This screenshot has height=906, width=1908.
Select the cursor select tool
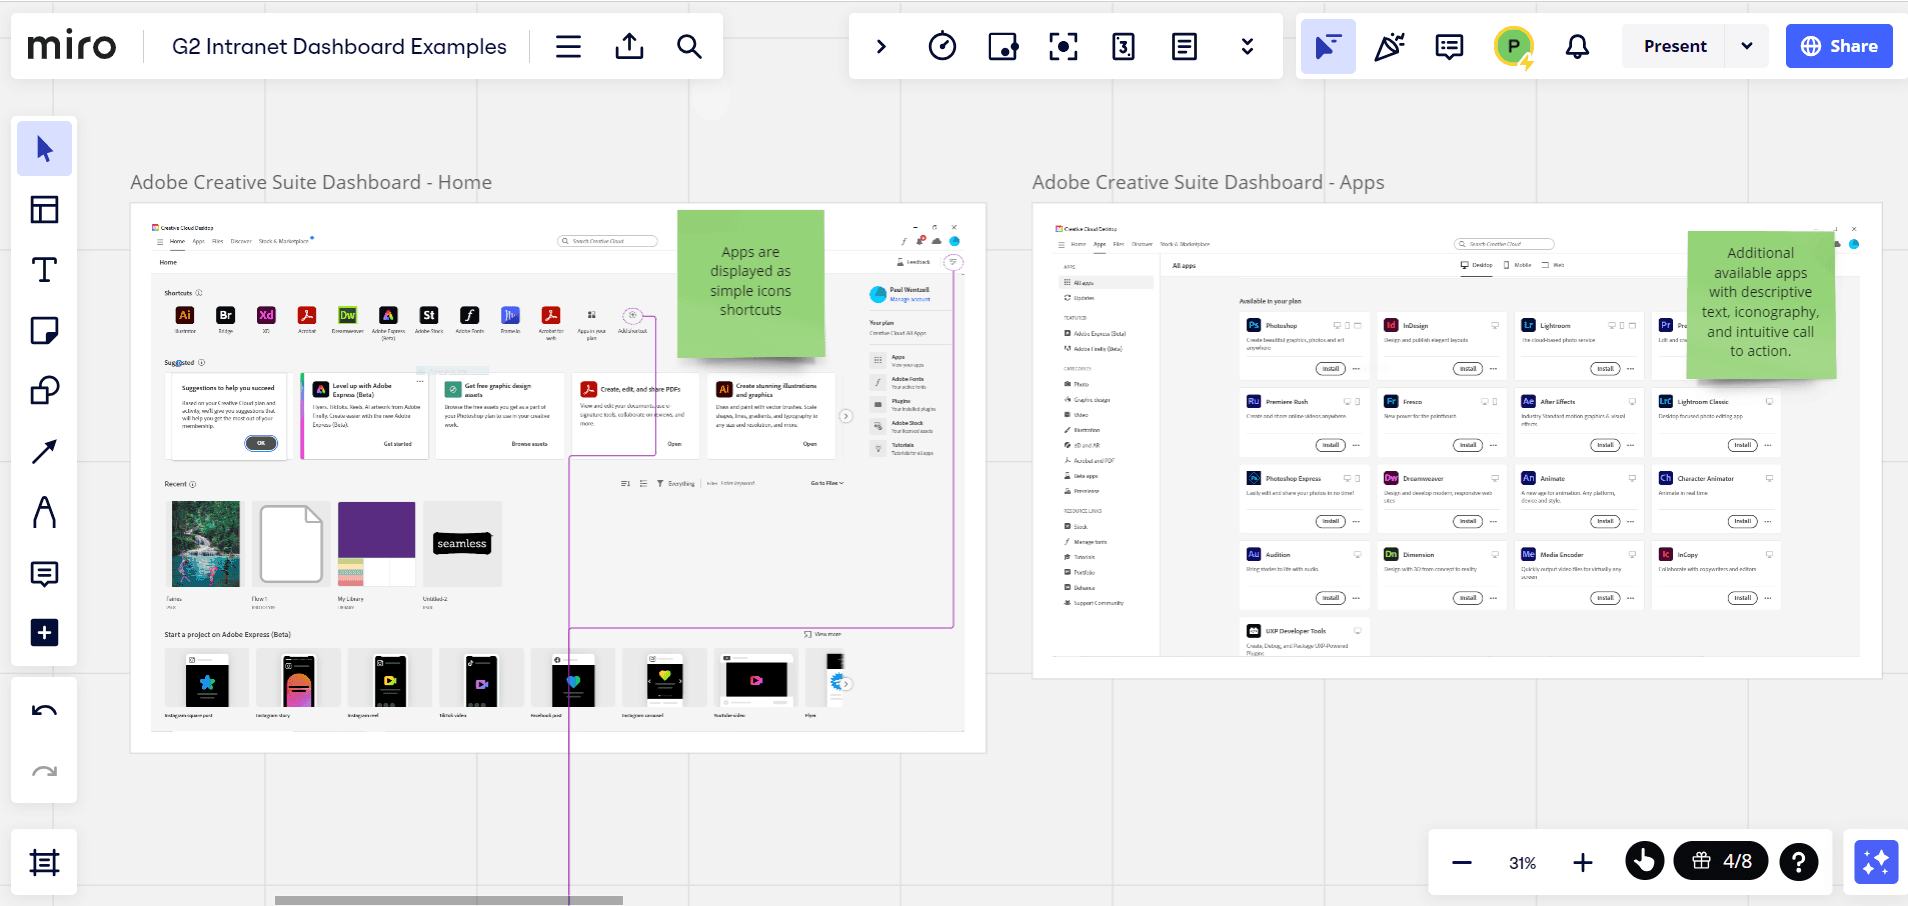coord(44,149)
